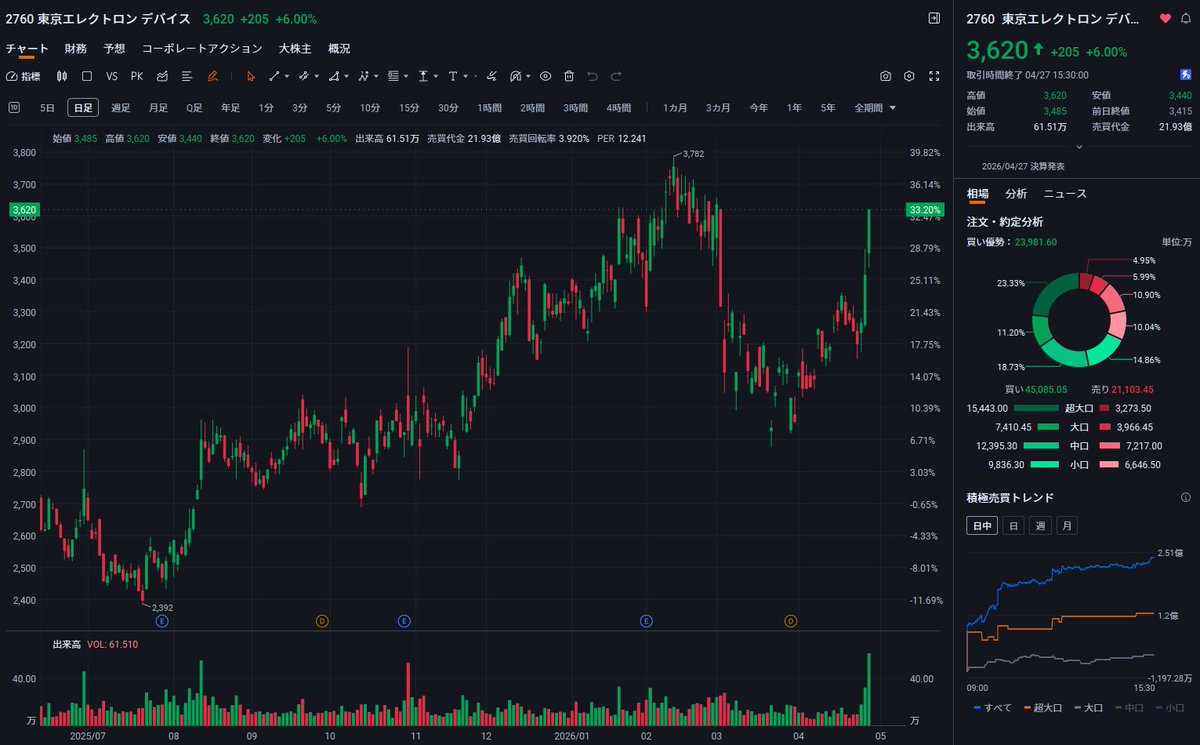Click the undo arrow

pyautogui.click(x=592, y=76)
